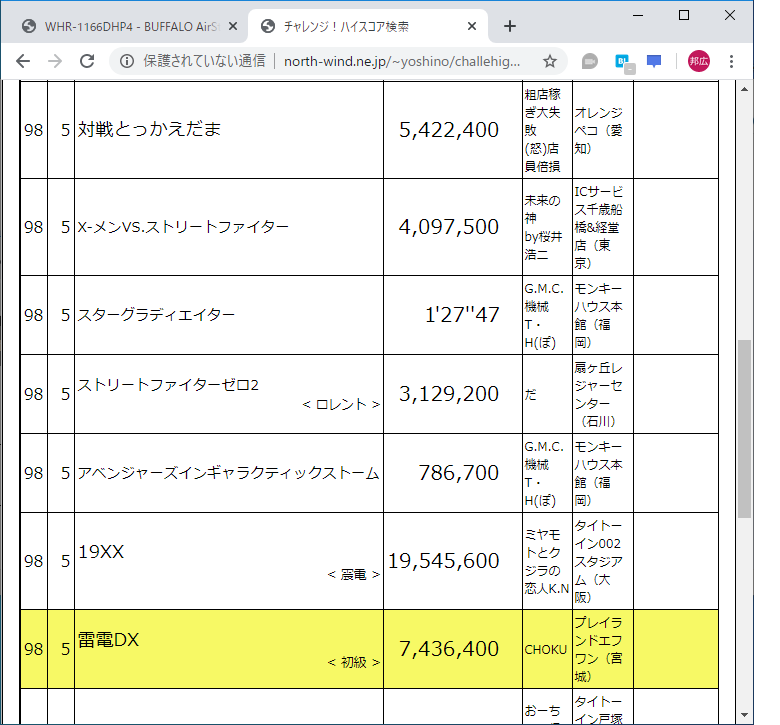Maximize the Chrome window
The image size is (780, 725).
click(684, 15)
